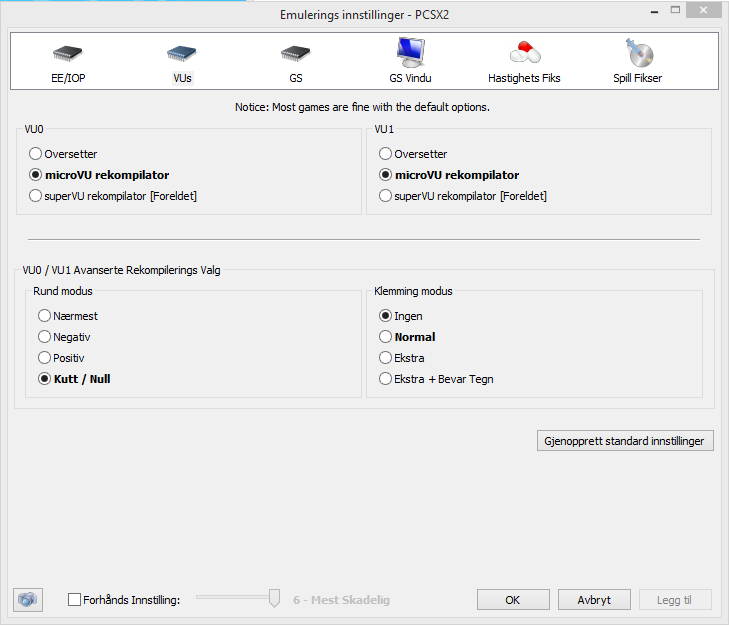729x627 pixels.
Task: Select superVU rekompilator [Foreldet] for VU1
Action: point(463,196)
